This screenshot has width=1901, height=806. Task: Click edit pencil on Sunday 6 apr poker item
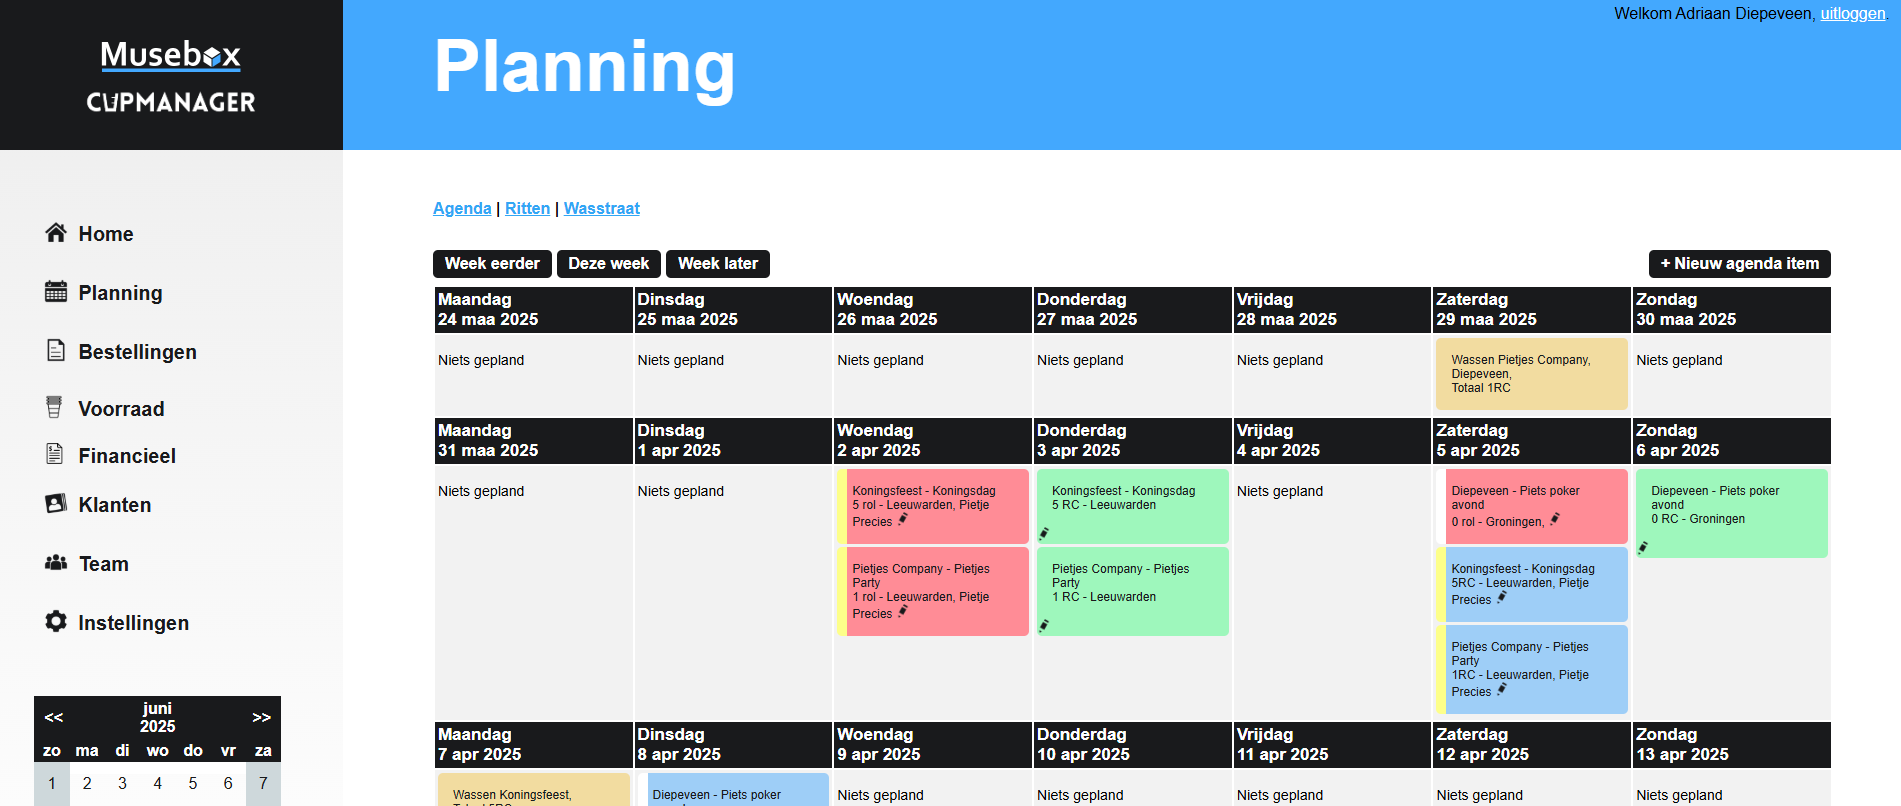[x=1643, y=547]
